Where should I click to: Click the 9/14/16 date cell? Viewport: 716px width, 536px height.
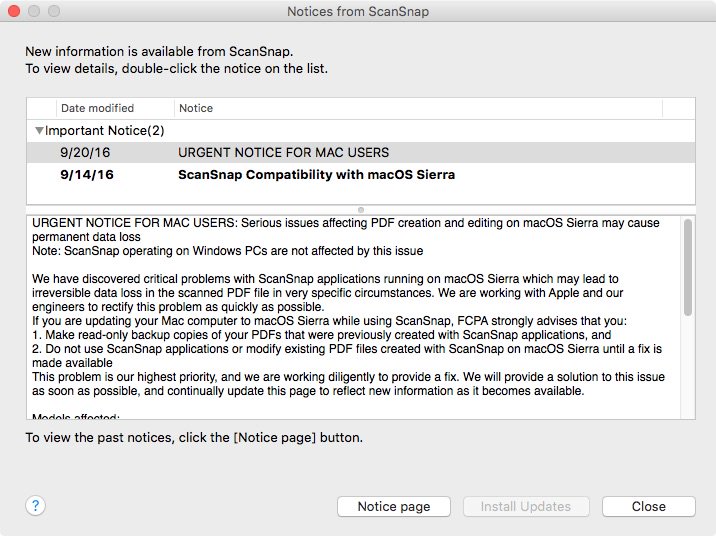pos(87,174)
